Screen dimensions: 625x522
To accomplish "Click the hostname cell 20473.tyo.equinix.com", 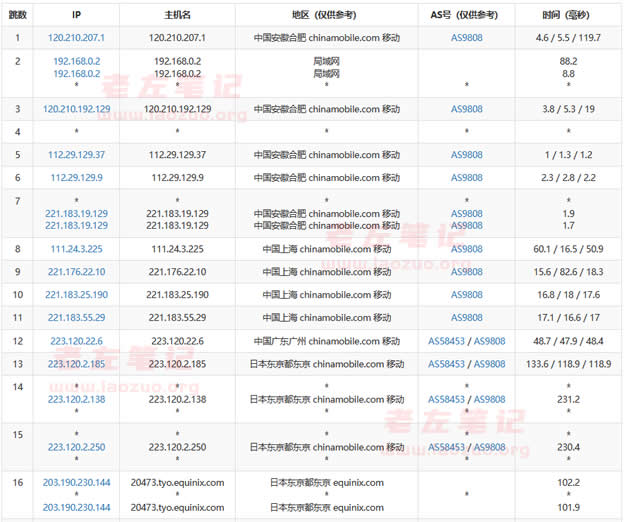I will (177, 482).
